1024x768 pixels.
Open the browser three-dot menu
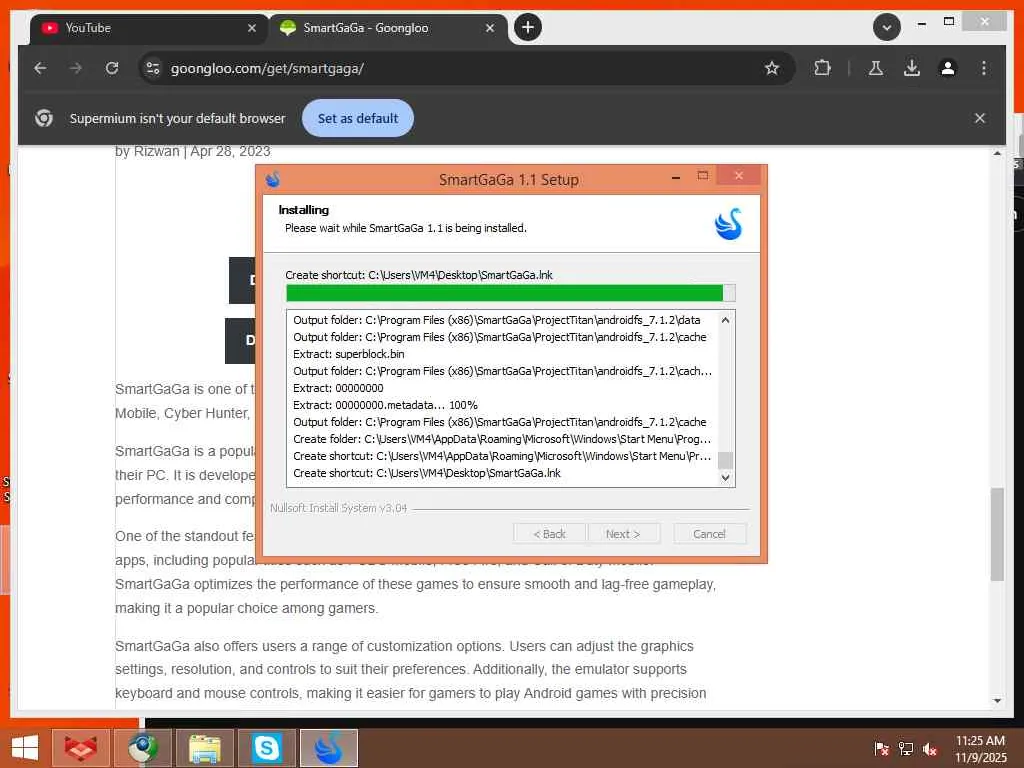[984, 68]
